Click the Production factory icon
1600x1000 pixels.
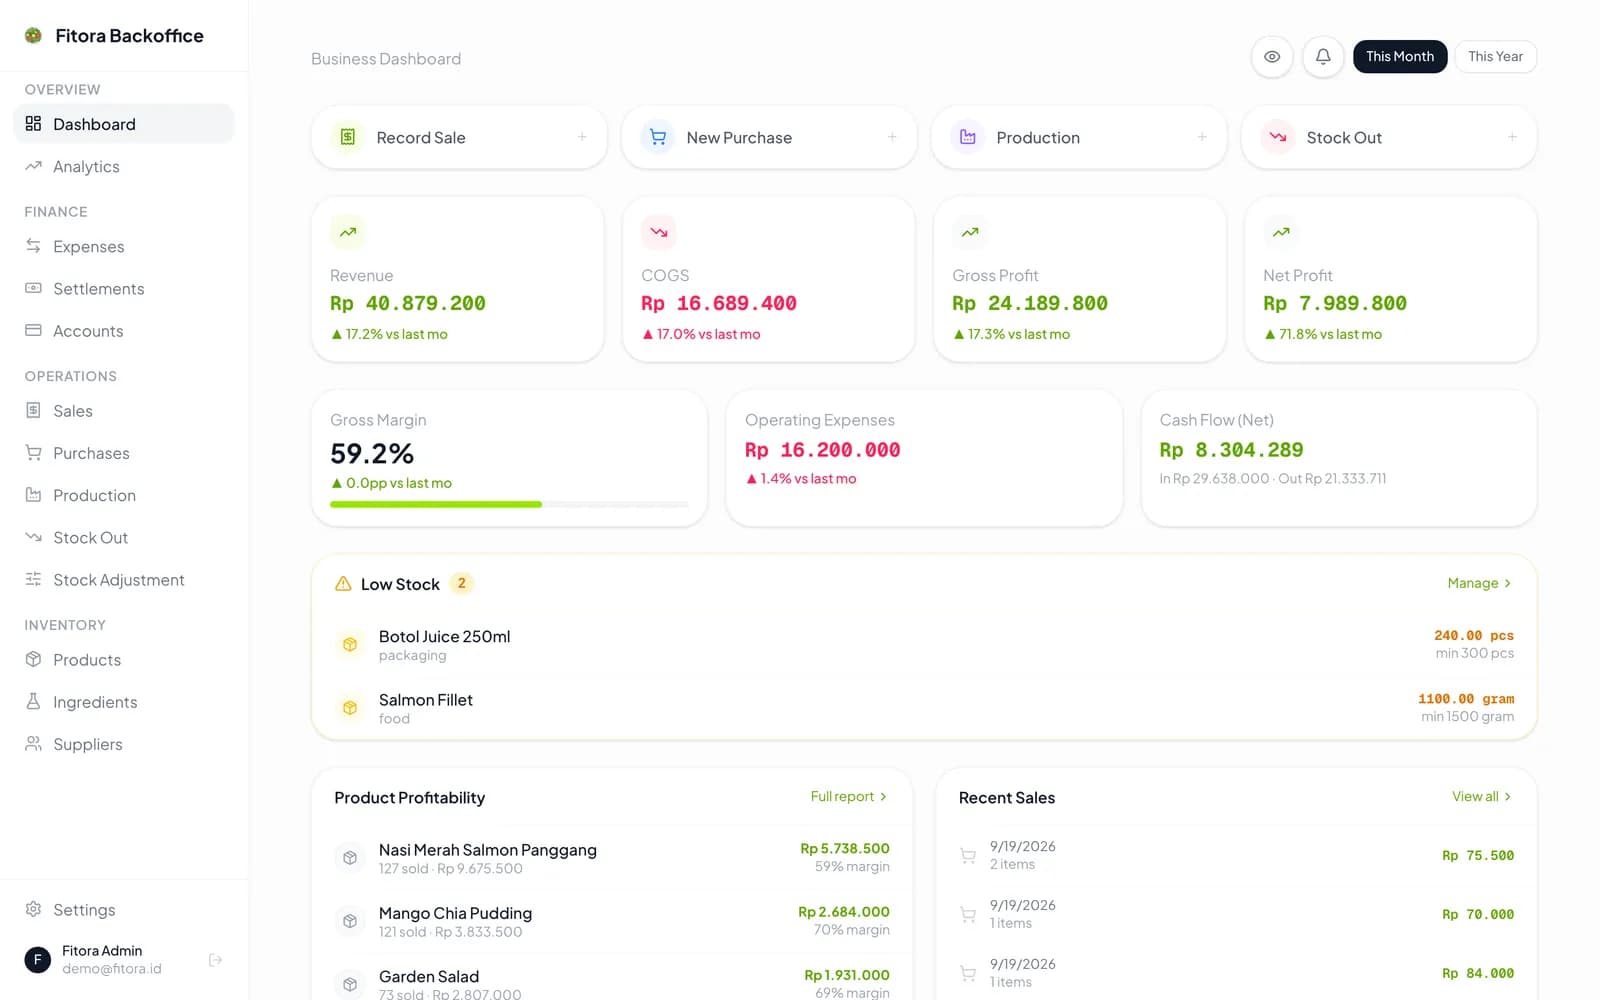point(968,137)
